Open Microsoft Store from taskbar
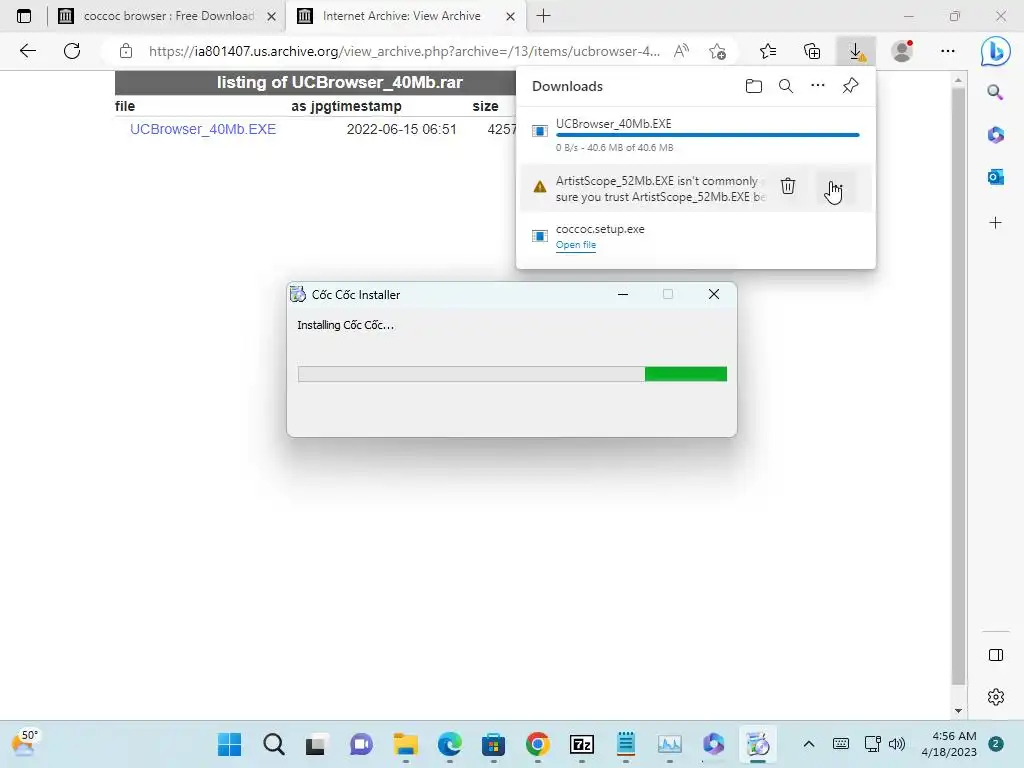Image resolution: width=1024 pixels, height=768 pixels. 494,744
